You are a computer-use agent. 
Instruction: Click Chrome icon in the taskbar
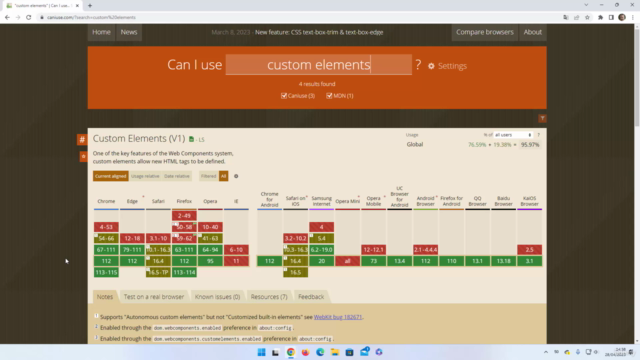pos(291,352)
